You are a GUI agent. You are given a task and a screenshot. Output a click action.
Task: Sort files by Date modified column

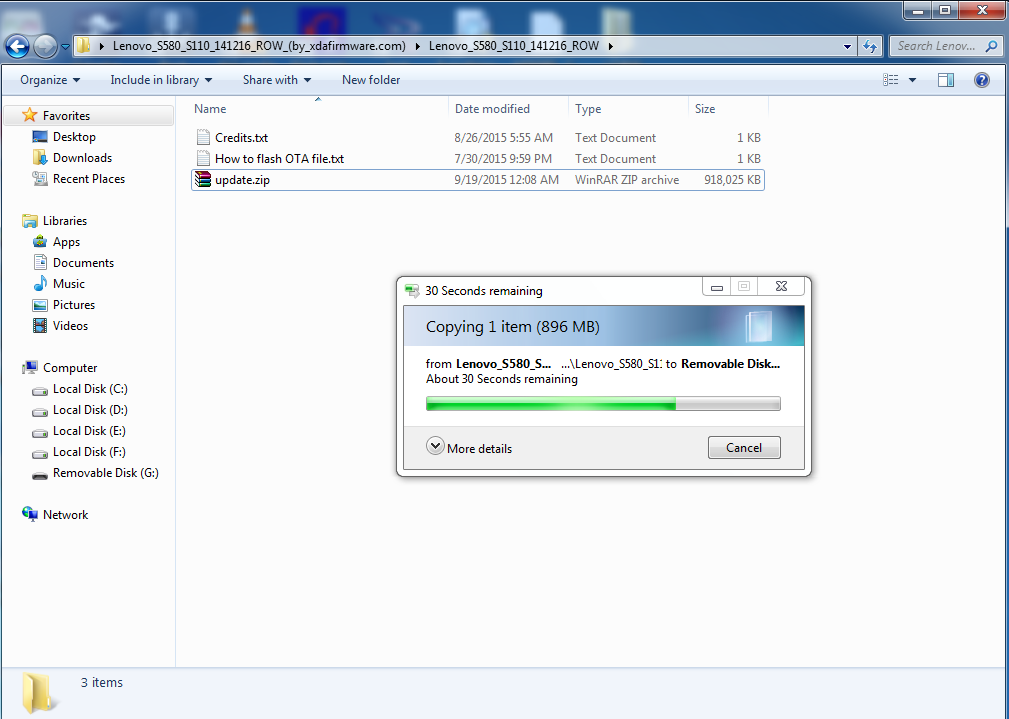492,109
